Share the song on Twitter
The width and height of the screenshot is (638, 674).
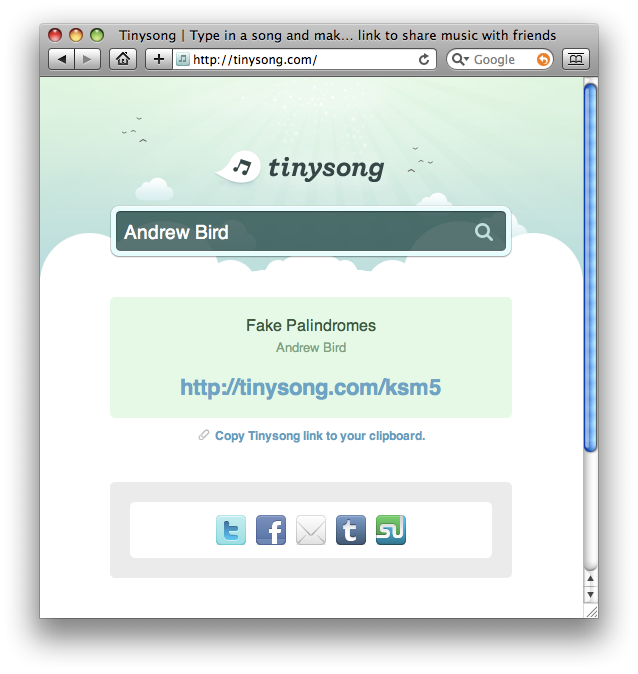[231, 530]
